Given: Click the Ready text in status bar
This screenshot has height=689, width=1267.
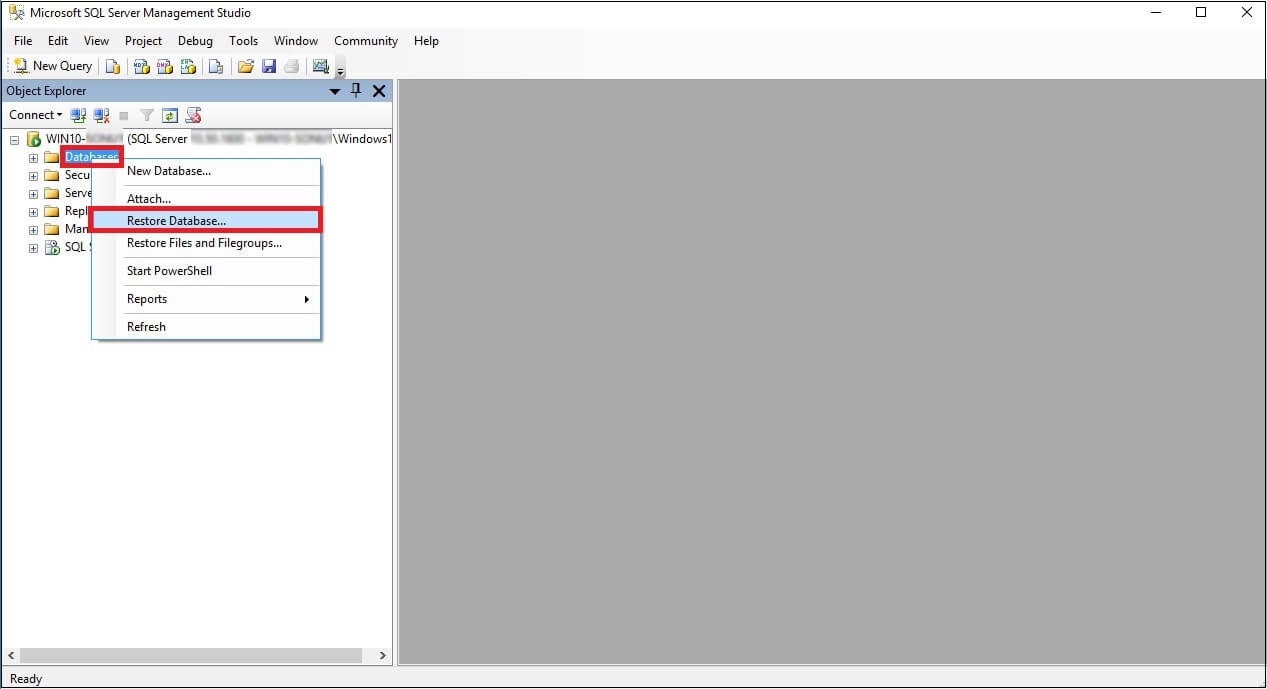Looking at the screenshot, I should pyautogui.click(x=26, y=679).
